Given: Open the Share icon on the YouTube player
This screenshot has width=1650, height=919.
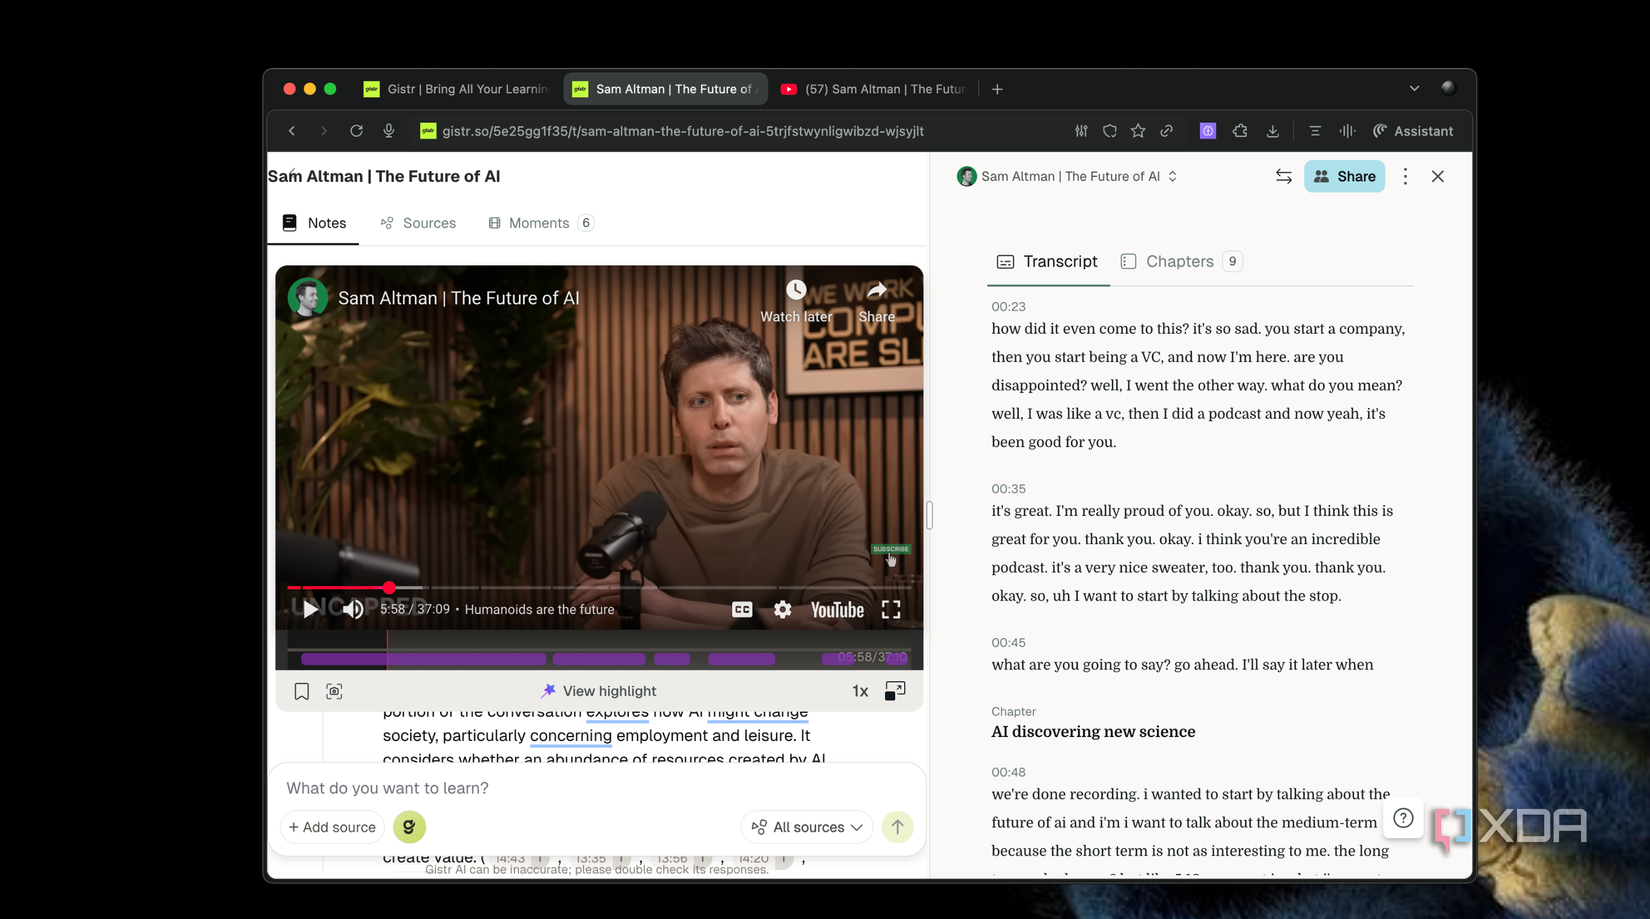Looking at the screenshot, I should coord(876,290).
